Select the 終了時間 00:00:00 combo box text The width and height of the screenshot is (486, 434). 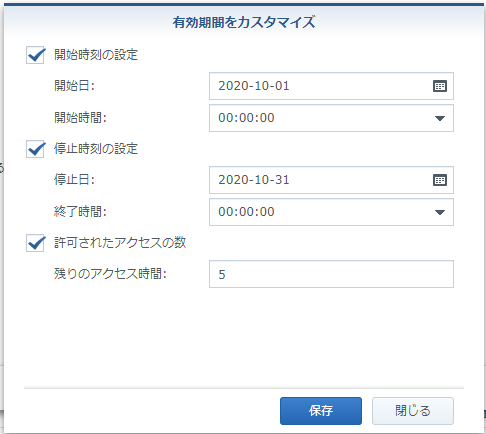pyautogui.click(x=246, y=212)
